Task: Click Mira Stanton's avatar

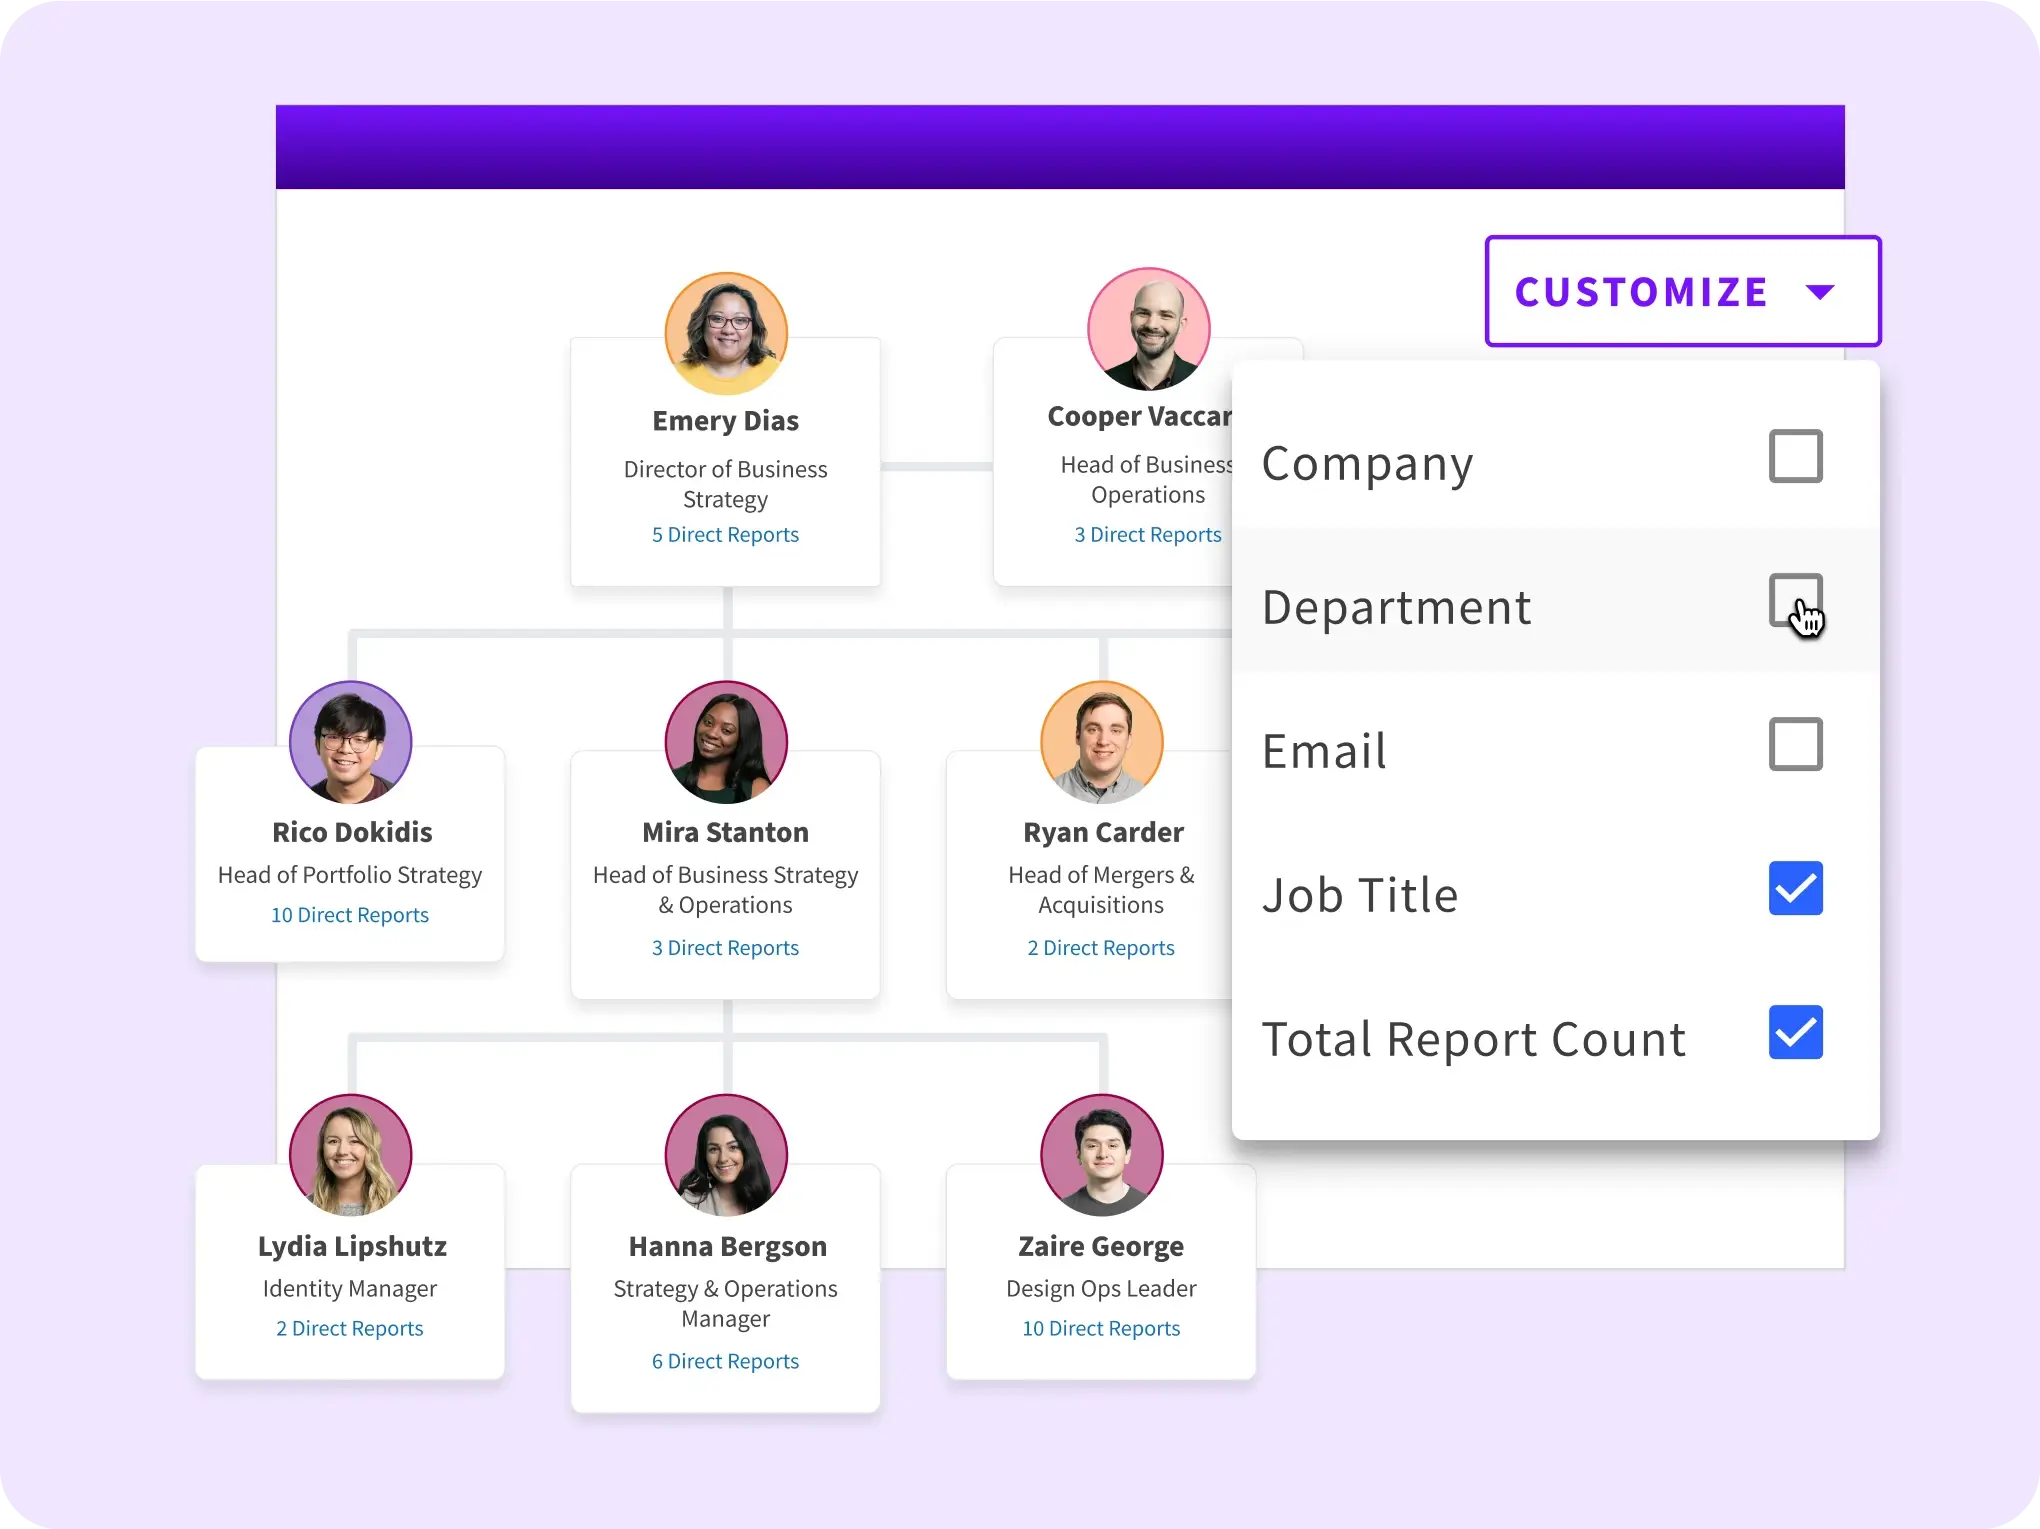Action: pos(726,742)
